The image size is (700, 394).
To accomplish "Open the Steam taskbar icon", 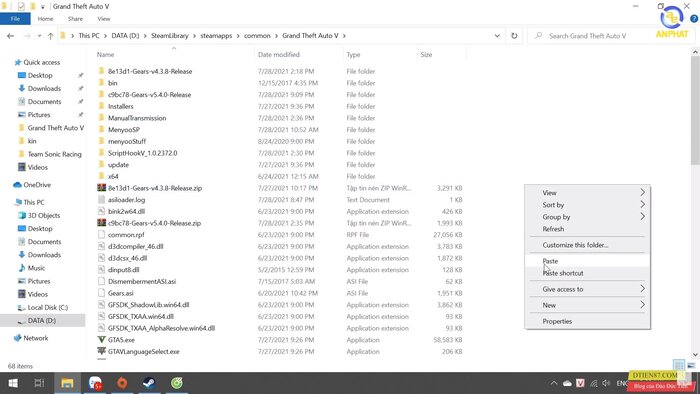I will tap(149, 383).
